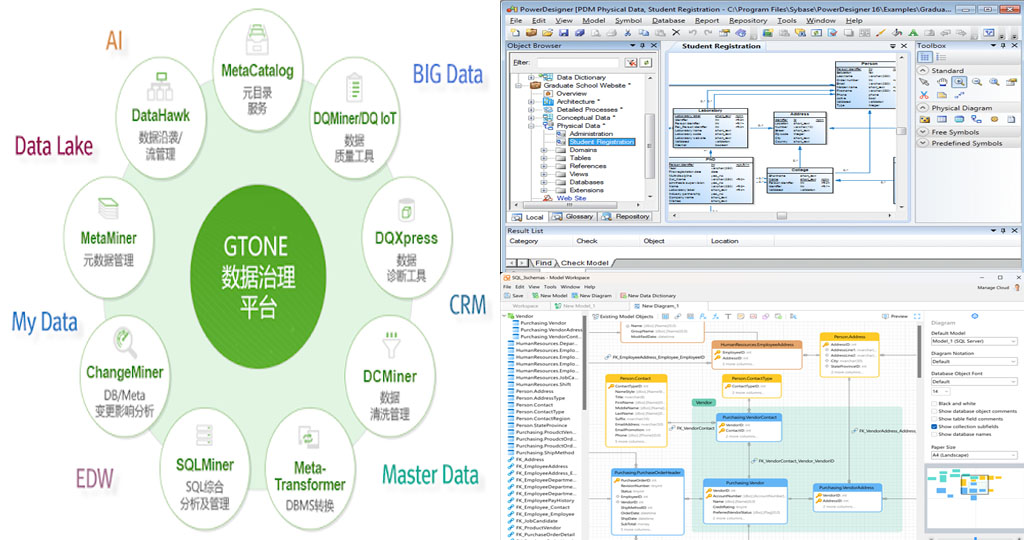1024x540 pixels.
Task: Select the Zoom Out tool in Toolbox
Action: [x=977, y=82]
